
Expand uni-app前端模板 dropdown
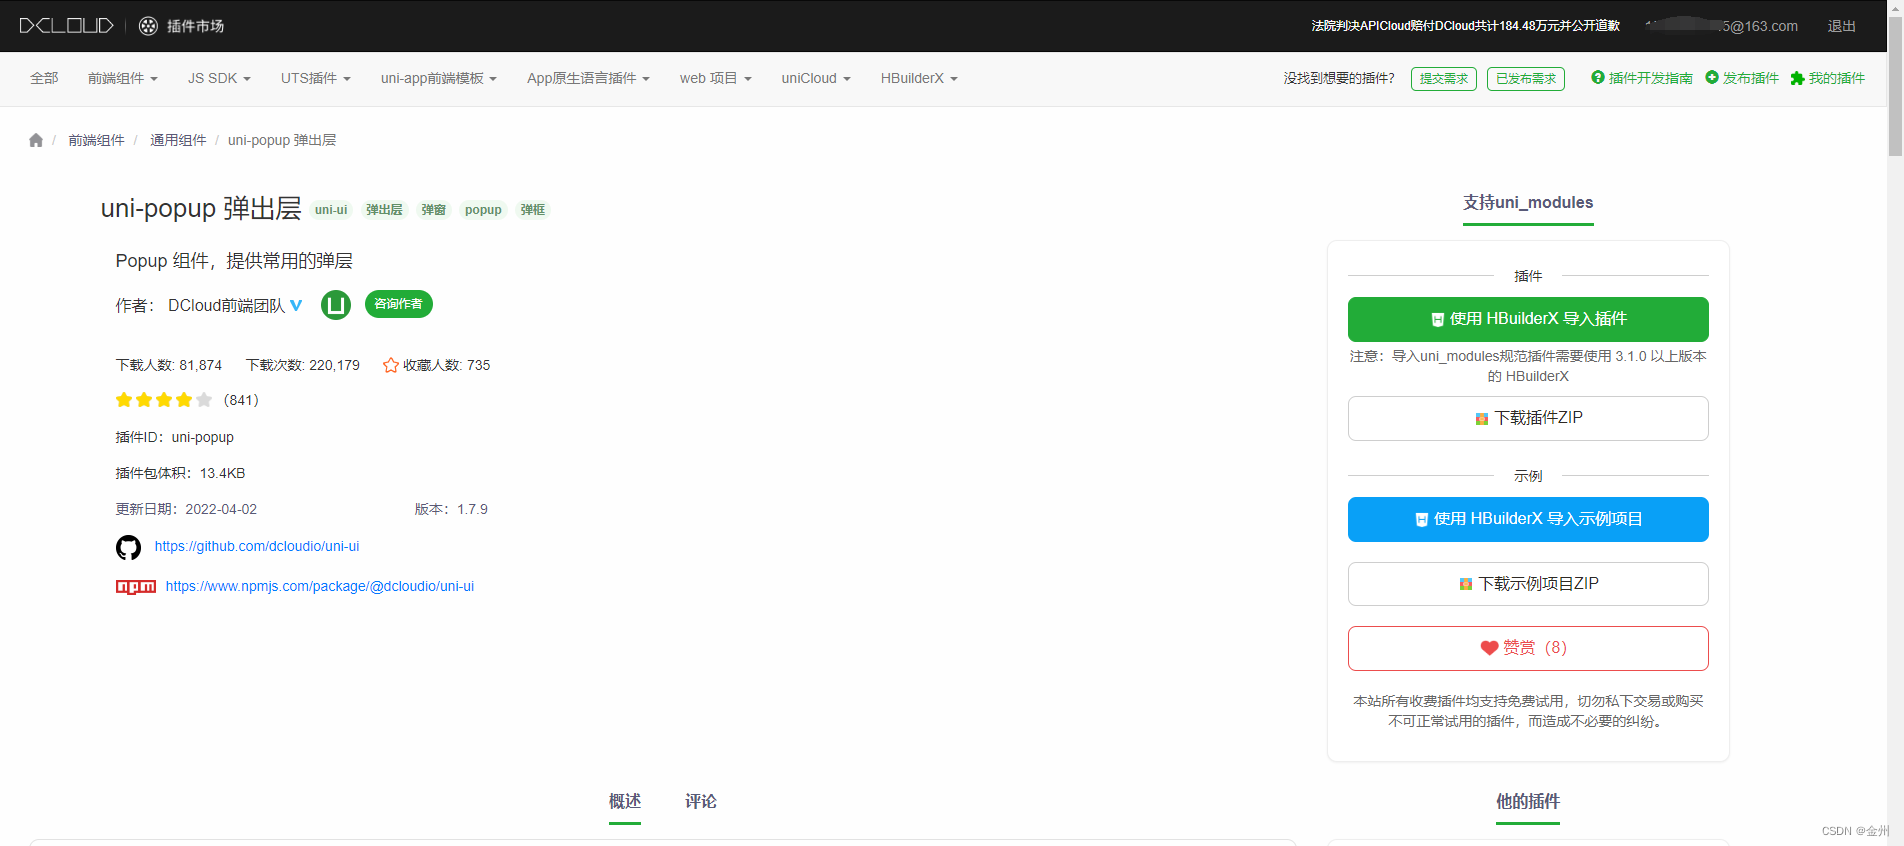438,78
